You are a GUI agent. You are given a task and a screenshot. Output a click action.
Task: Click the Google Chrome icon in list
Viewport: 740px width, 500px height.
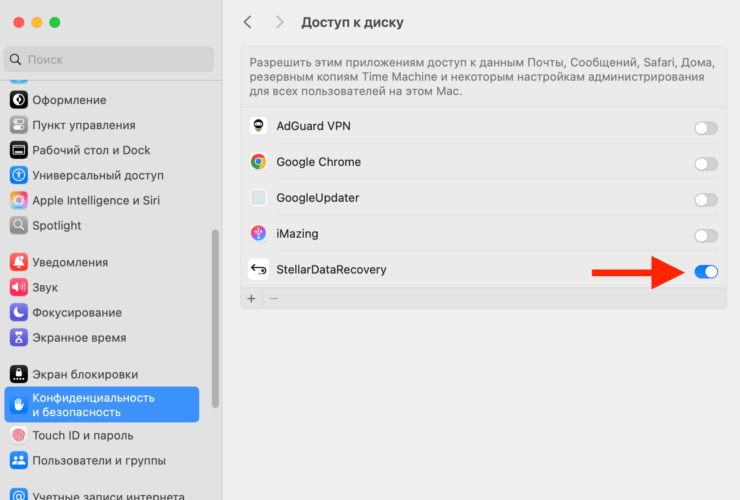pyautogui.click(x=259, y=162)
